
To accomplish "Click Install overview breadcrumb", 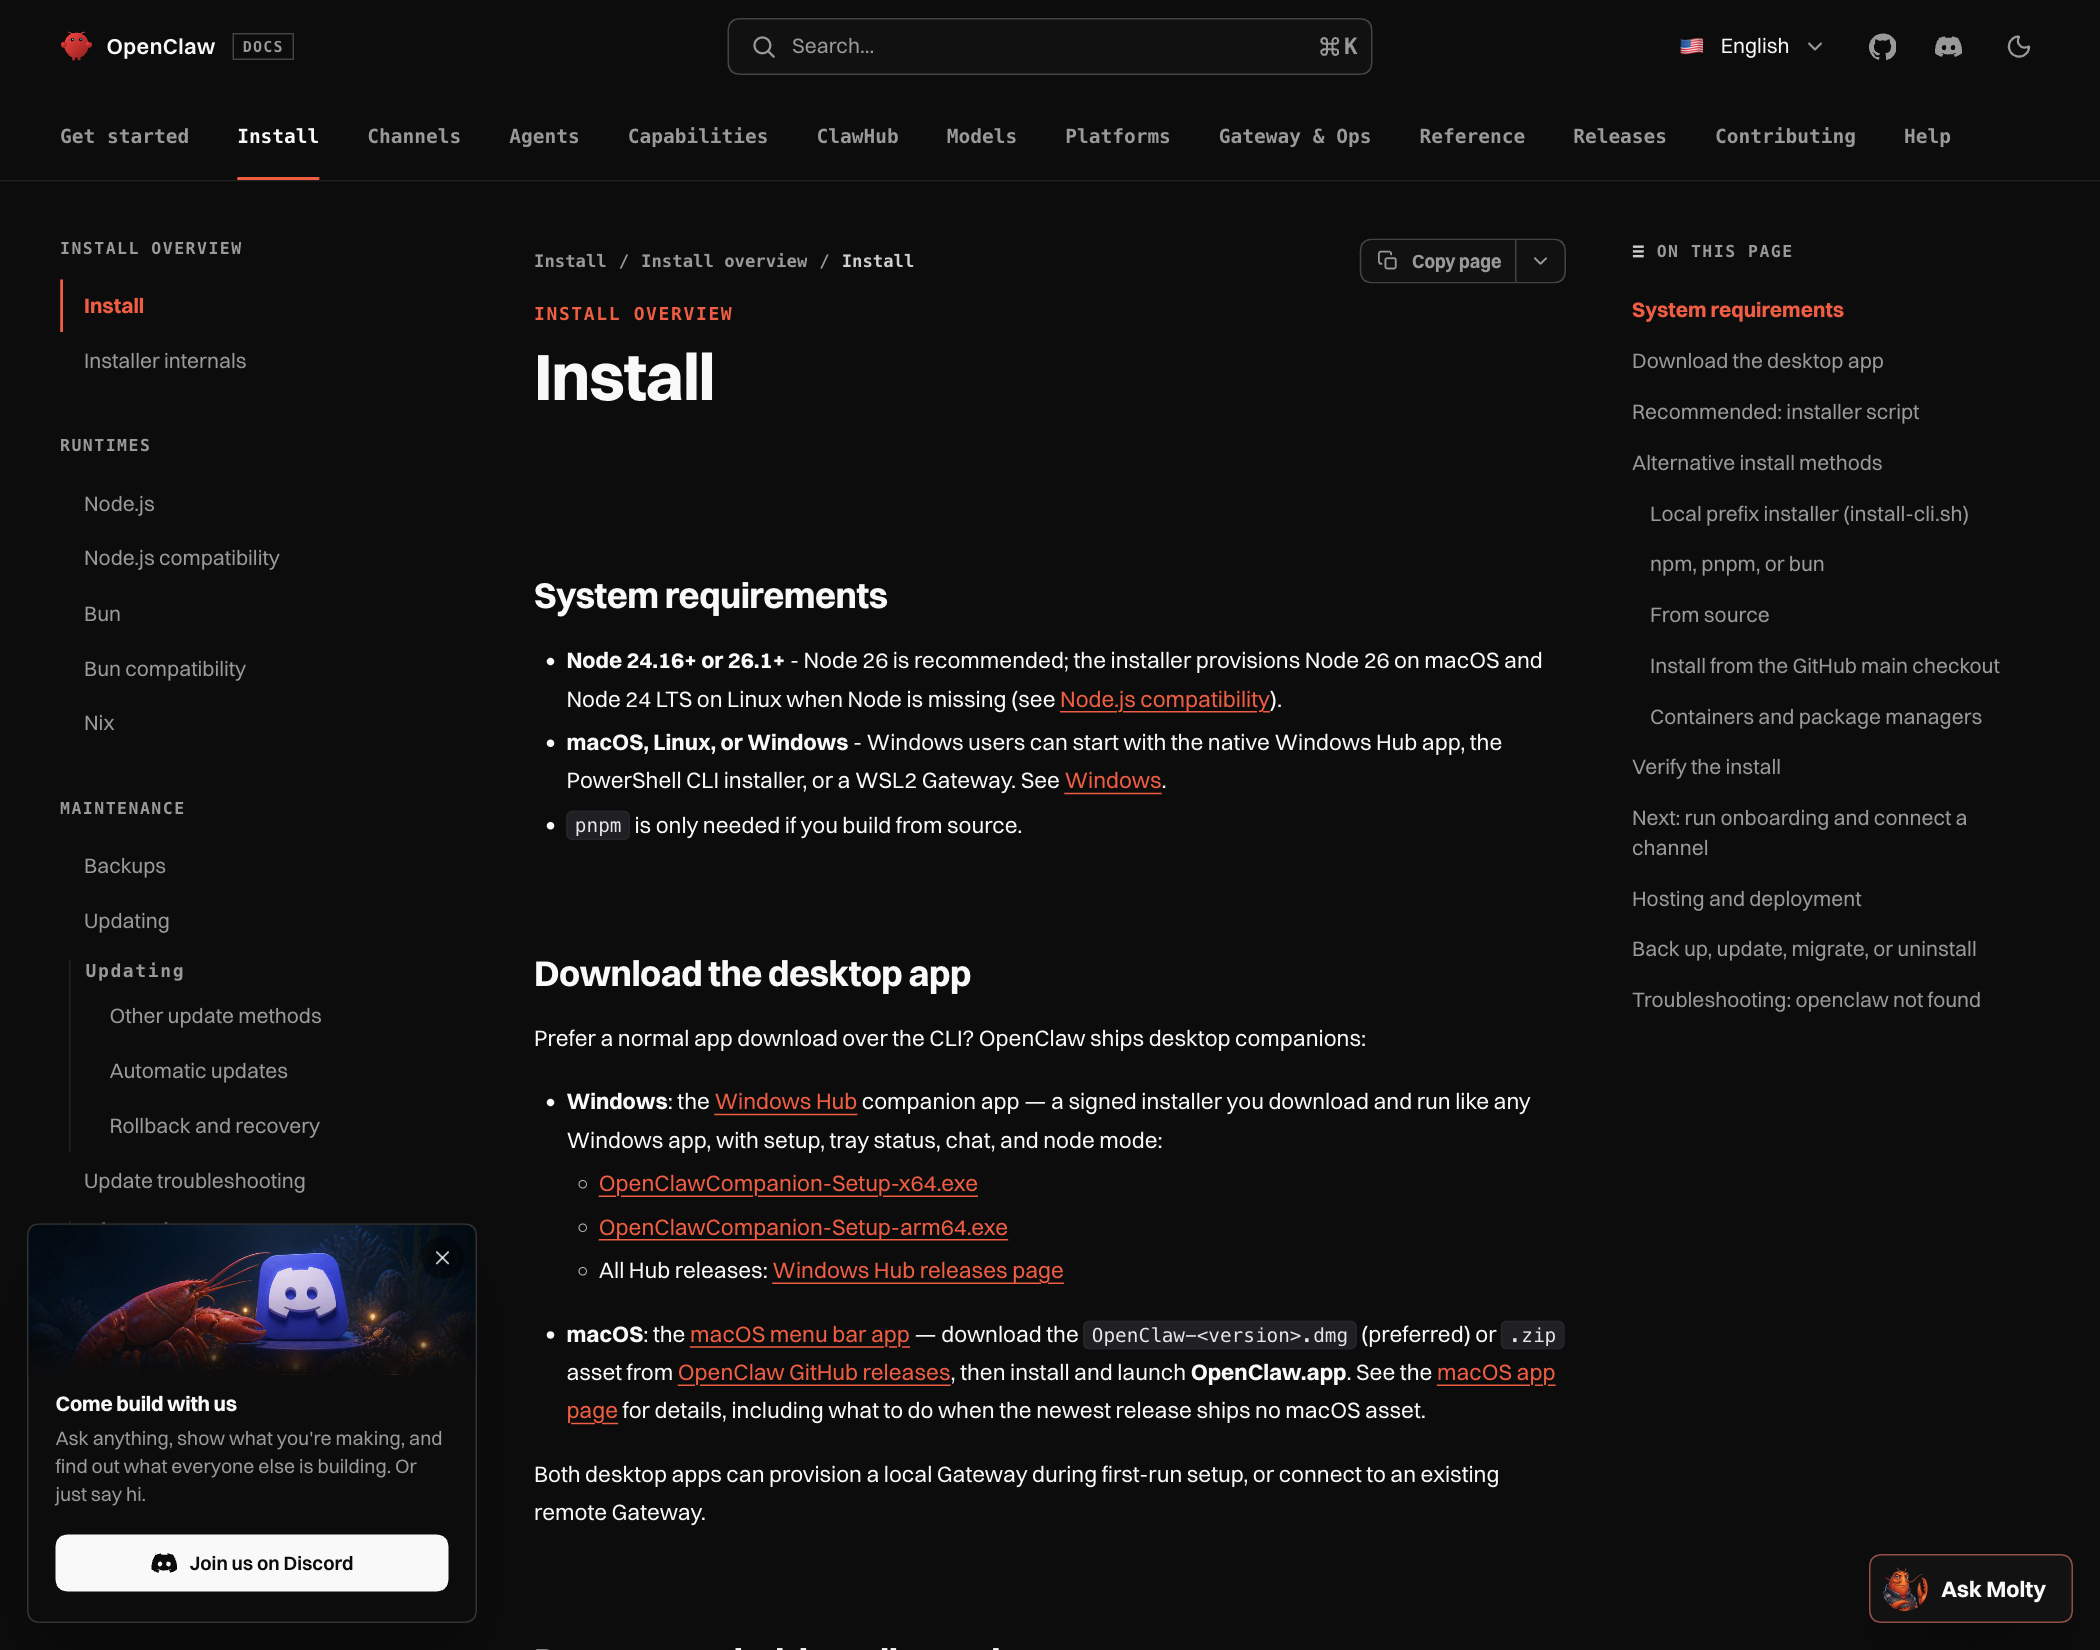I will click(724, 261).
